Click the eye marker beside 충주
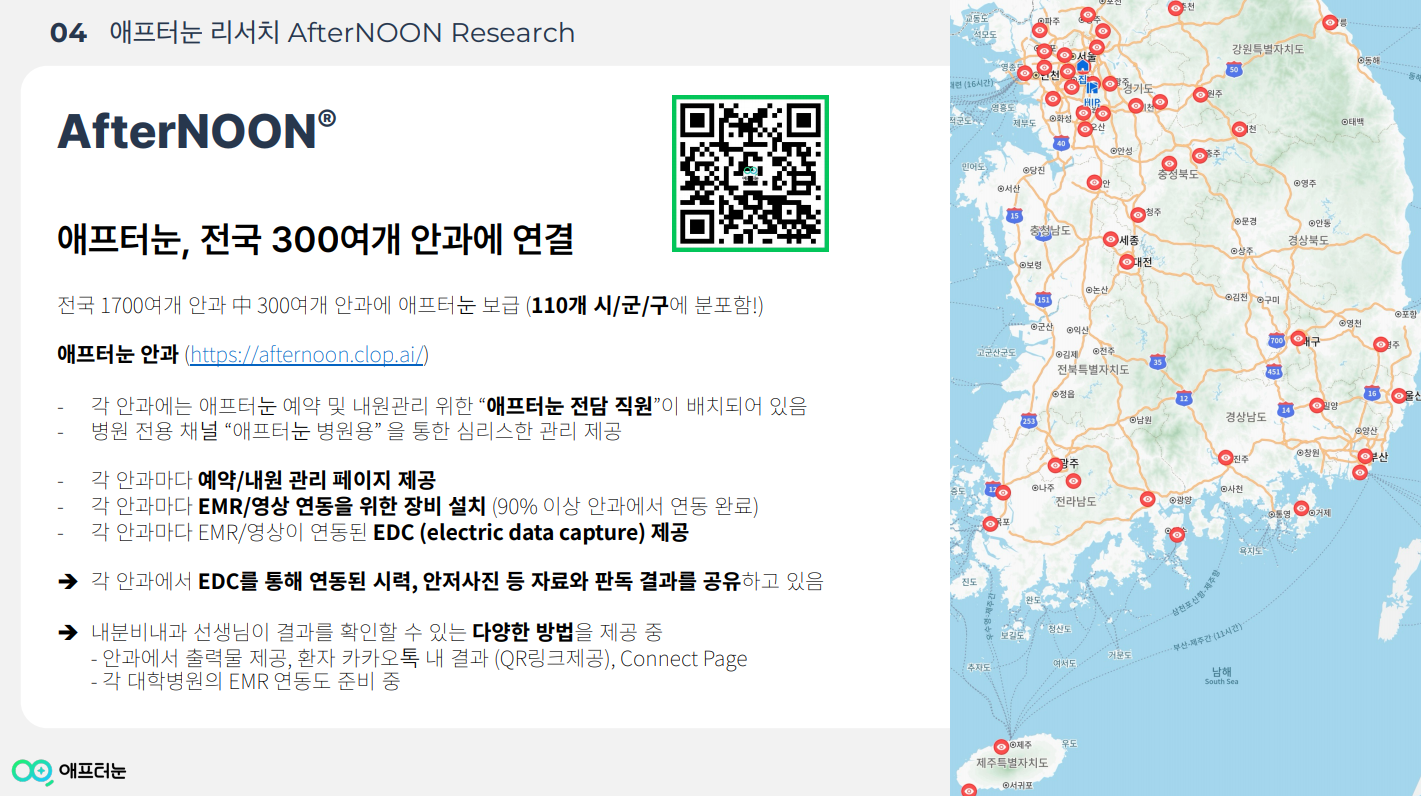 1199,155
